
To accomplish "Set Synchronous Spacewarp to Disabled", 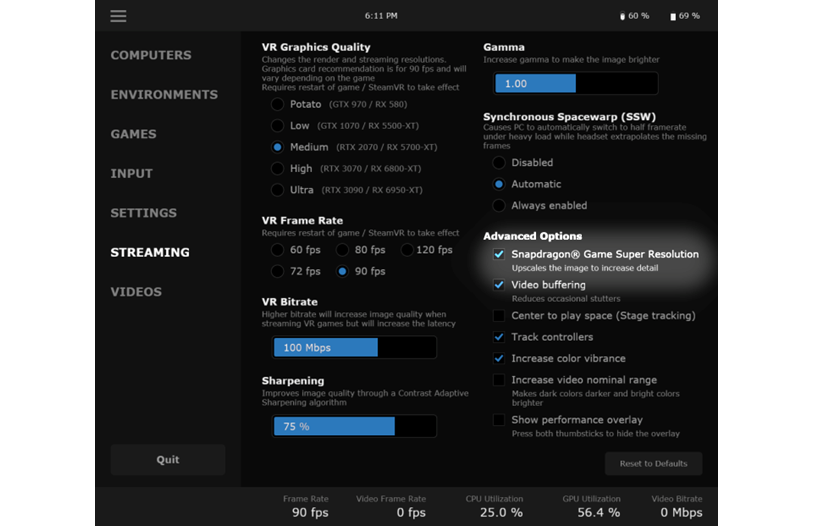I will (x=499, y=162).
